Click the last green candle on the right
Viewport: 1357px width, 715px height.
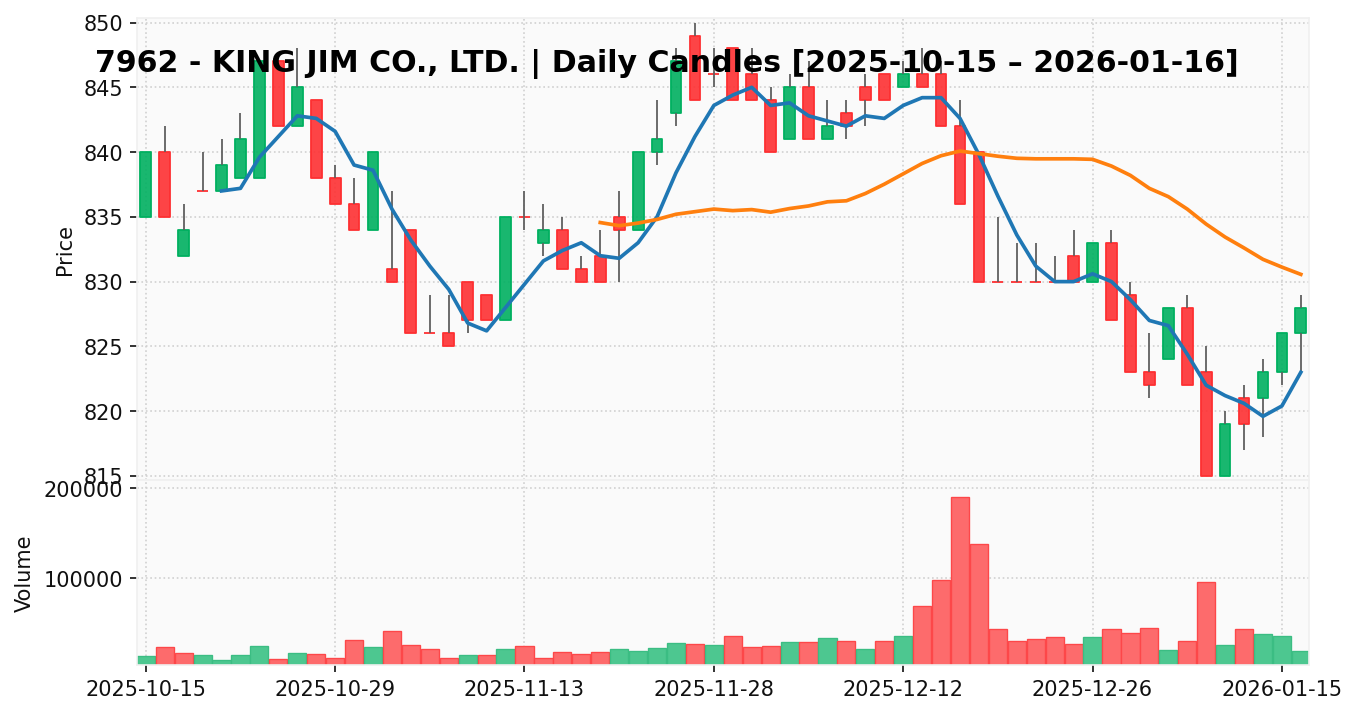pyautogui.click(x=1300, y=320)
